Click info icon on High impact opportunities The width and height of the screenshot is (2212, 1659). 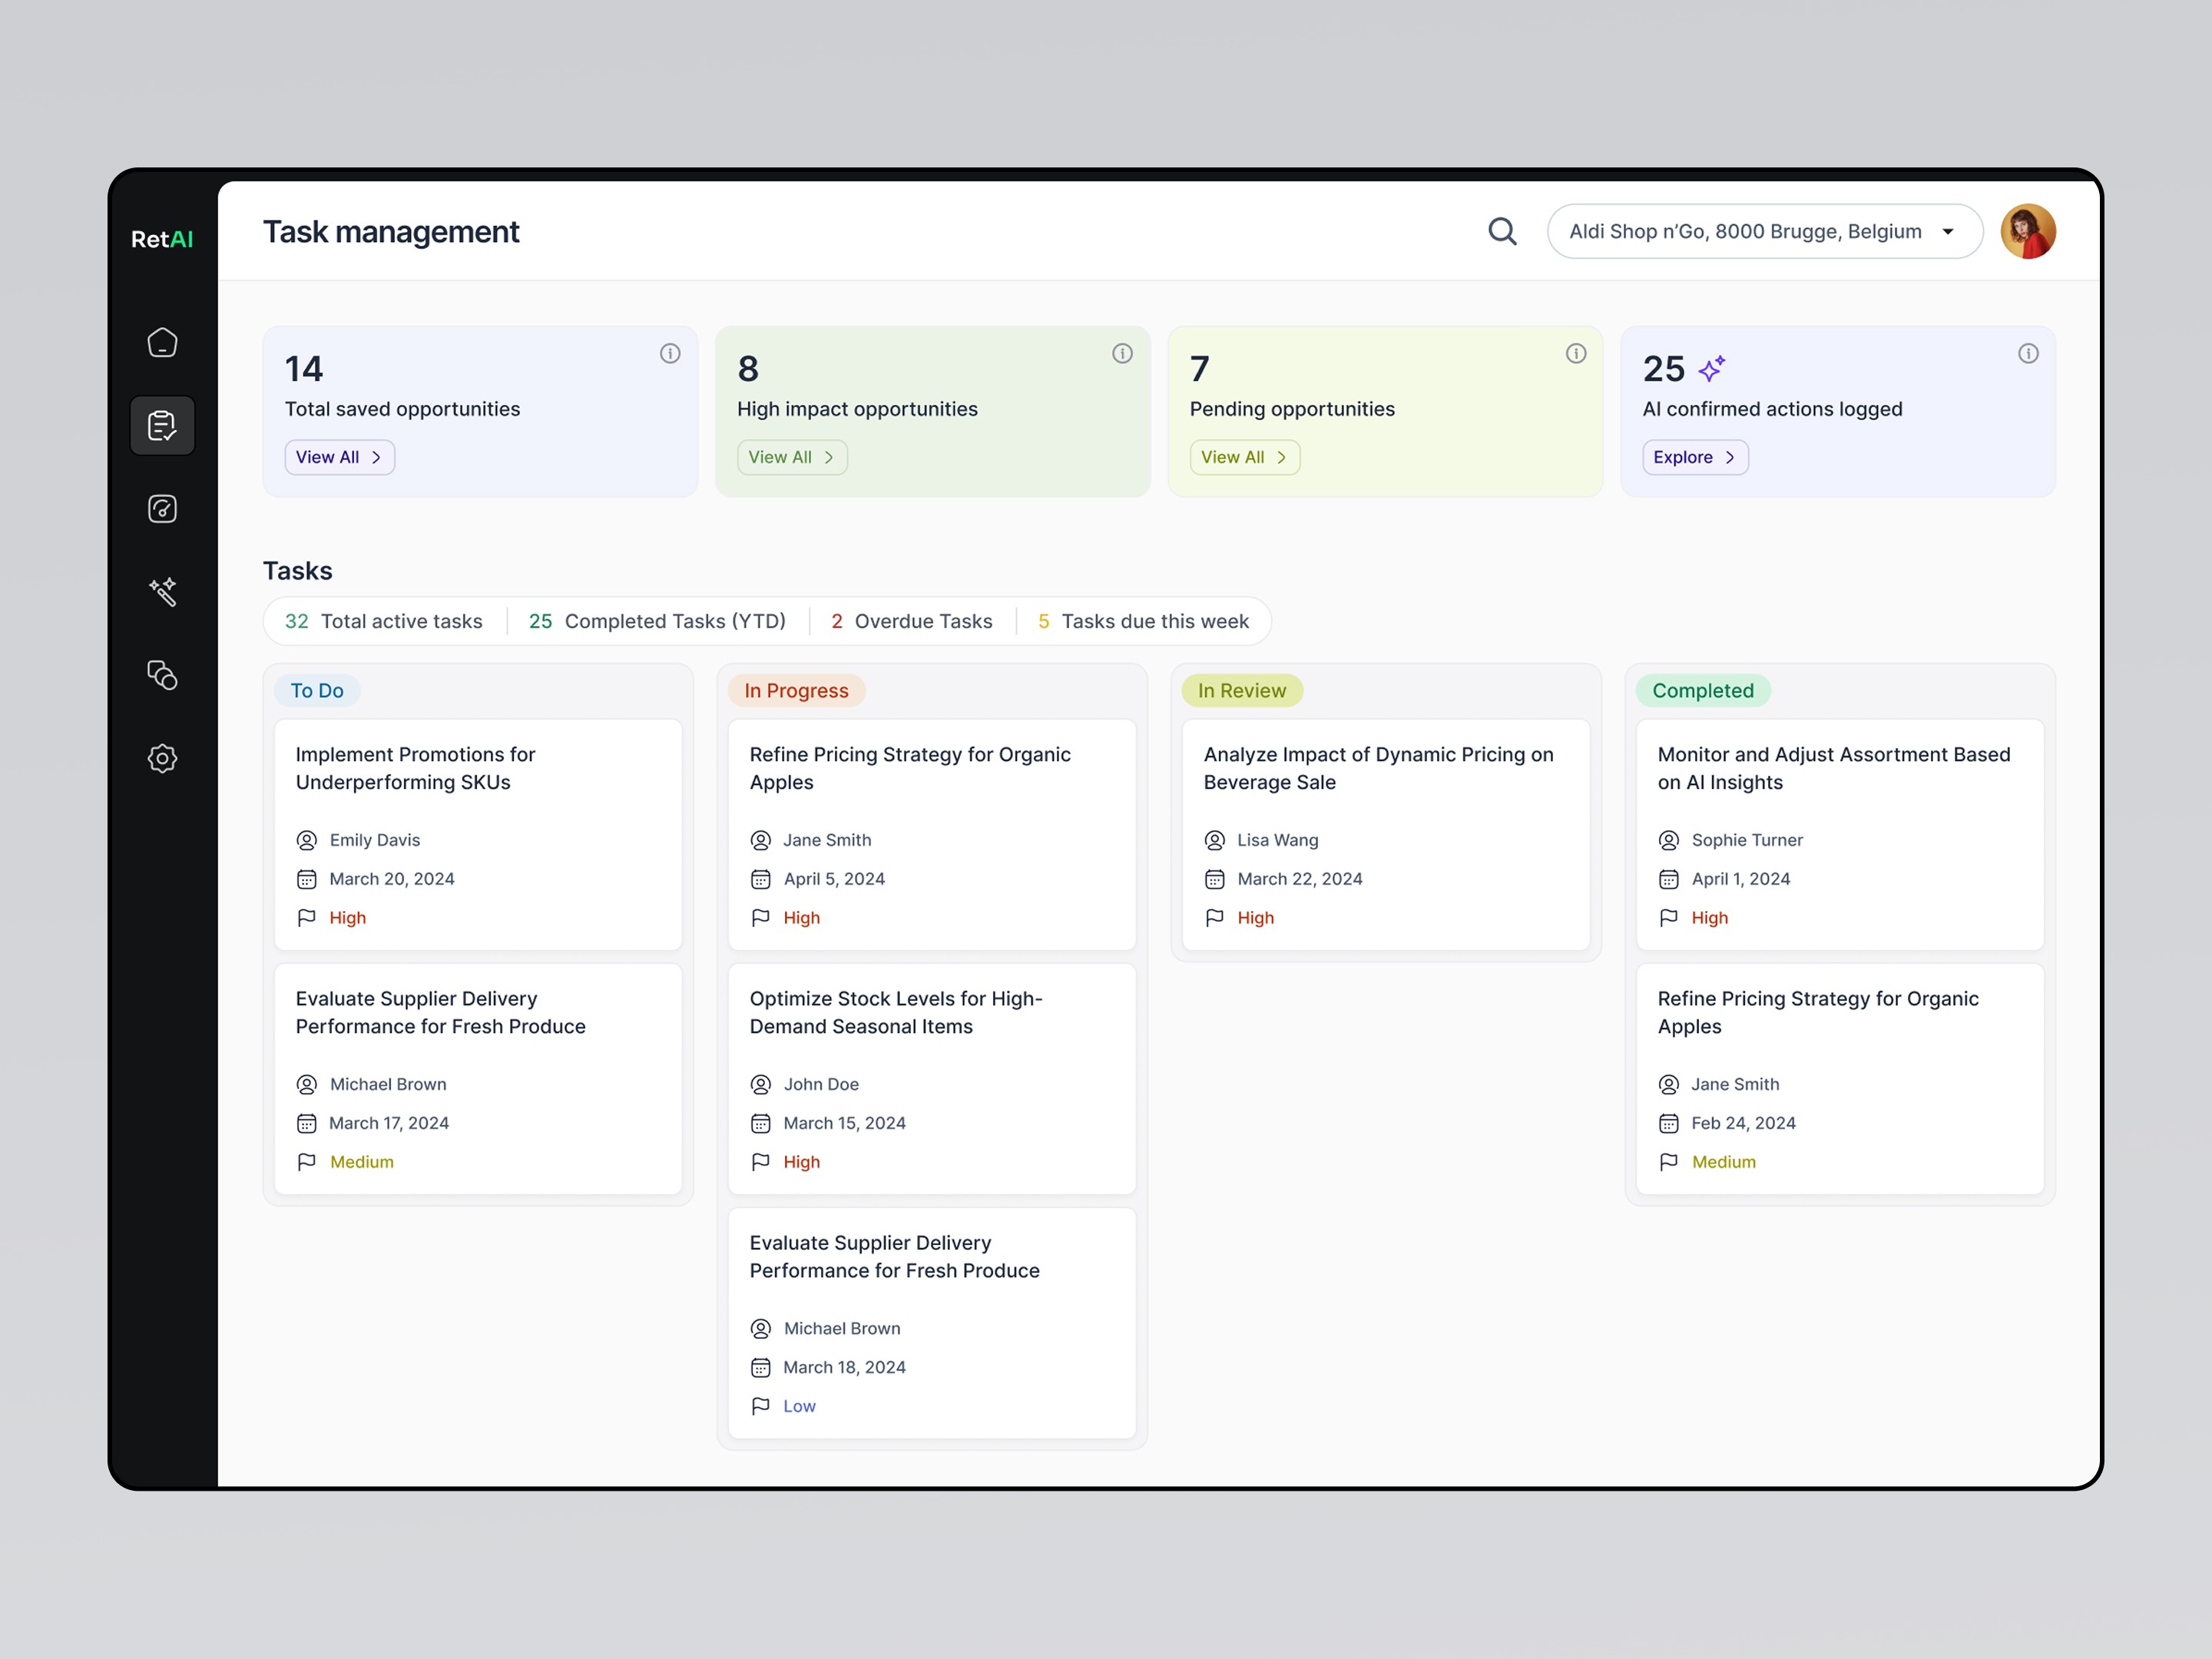tap(1122, 353)
